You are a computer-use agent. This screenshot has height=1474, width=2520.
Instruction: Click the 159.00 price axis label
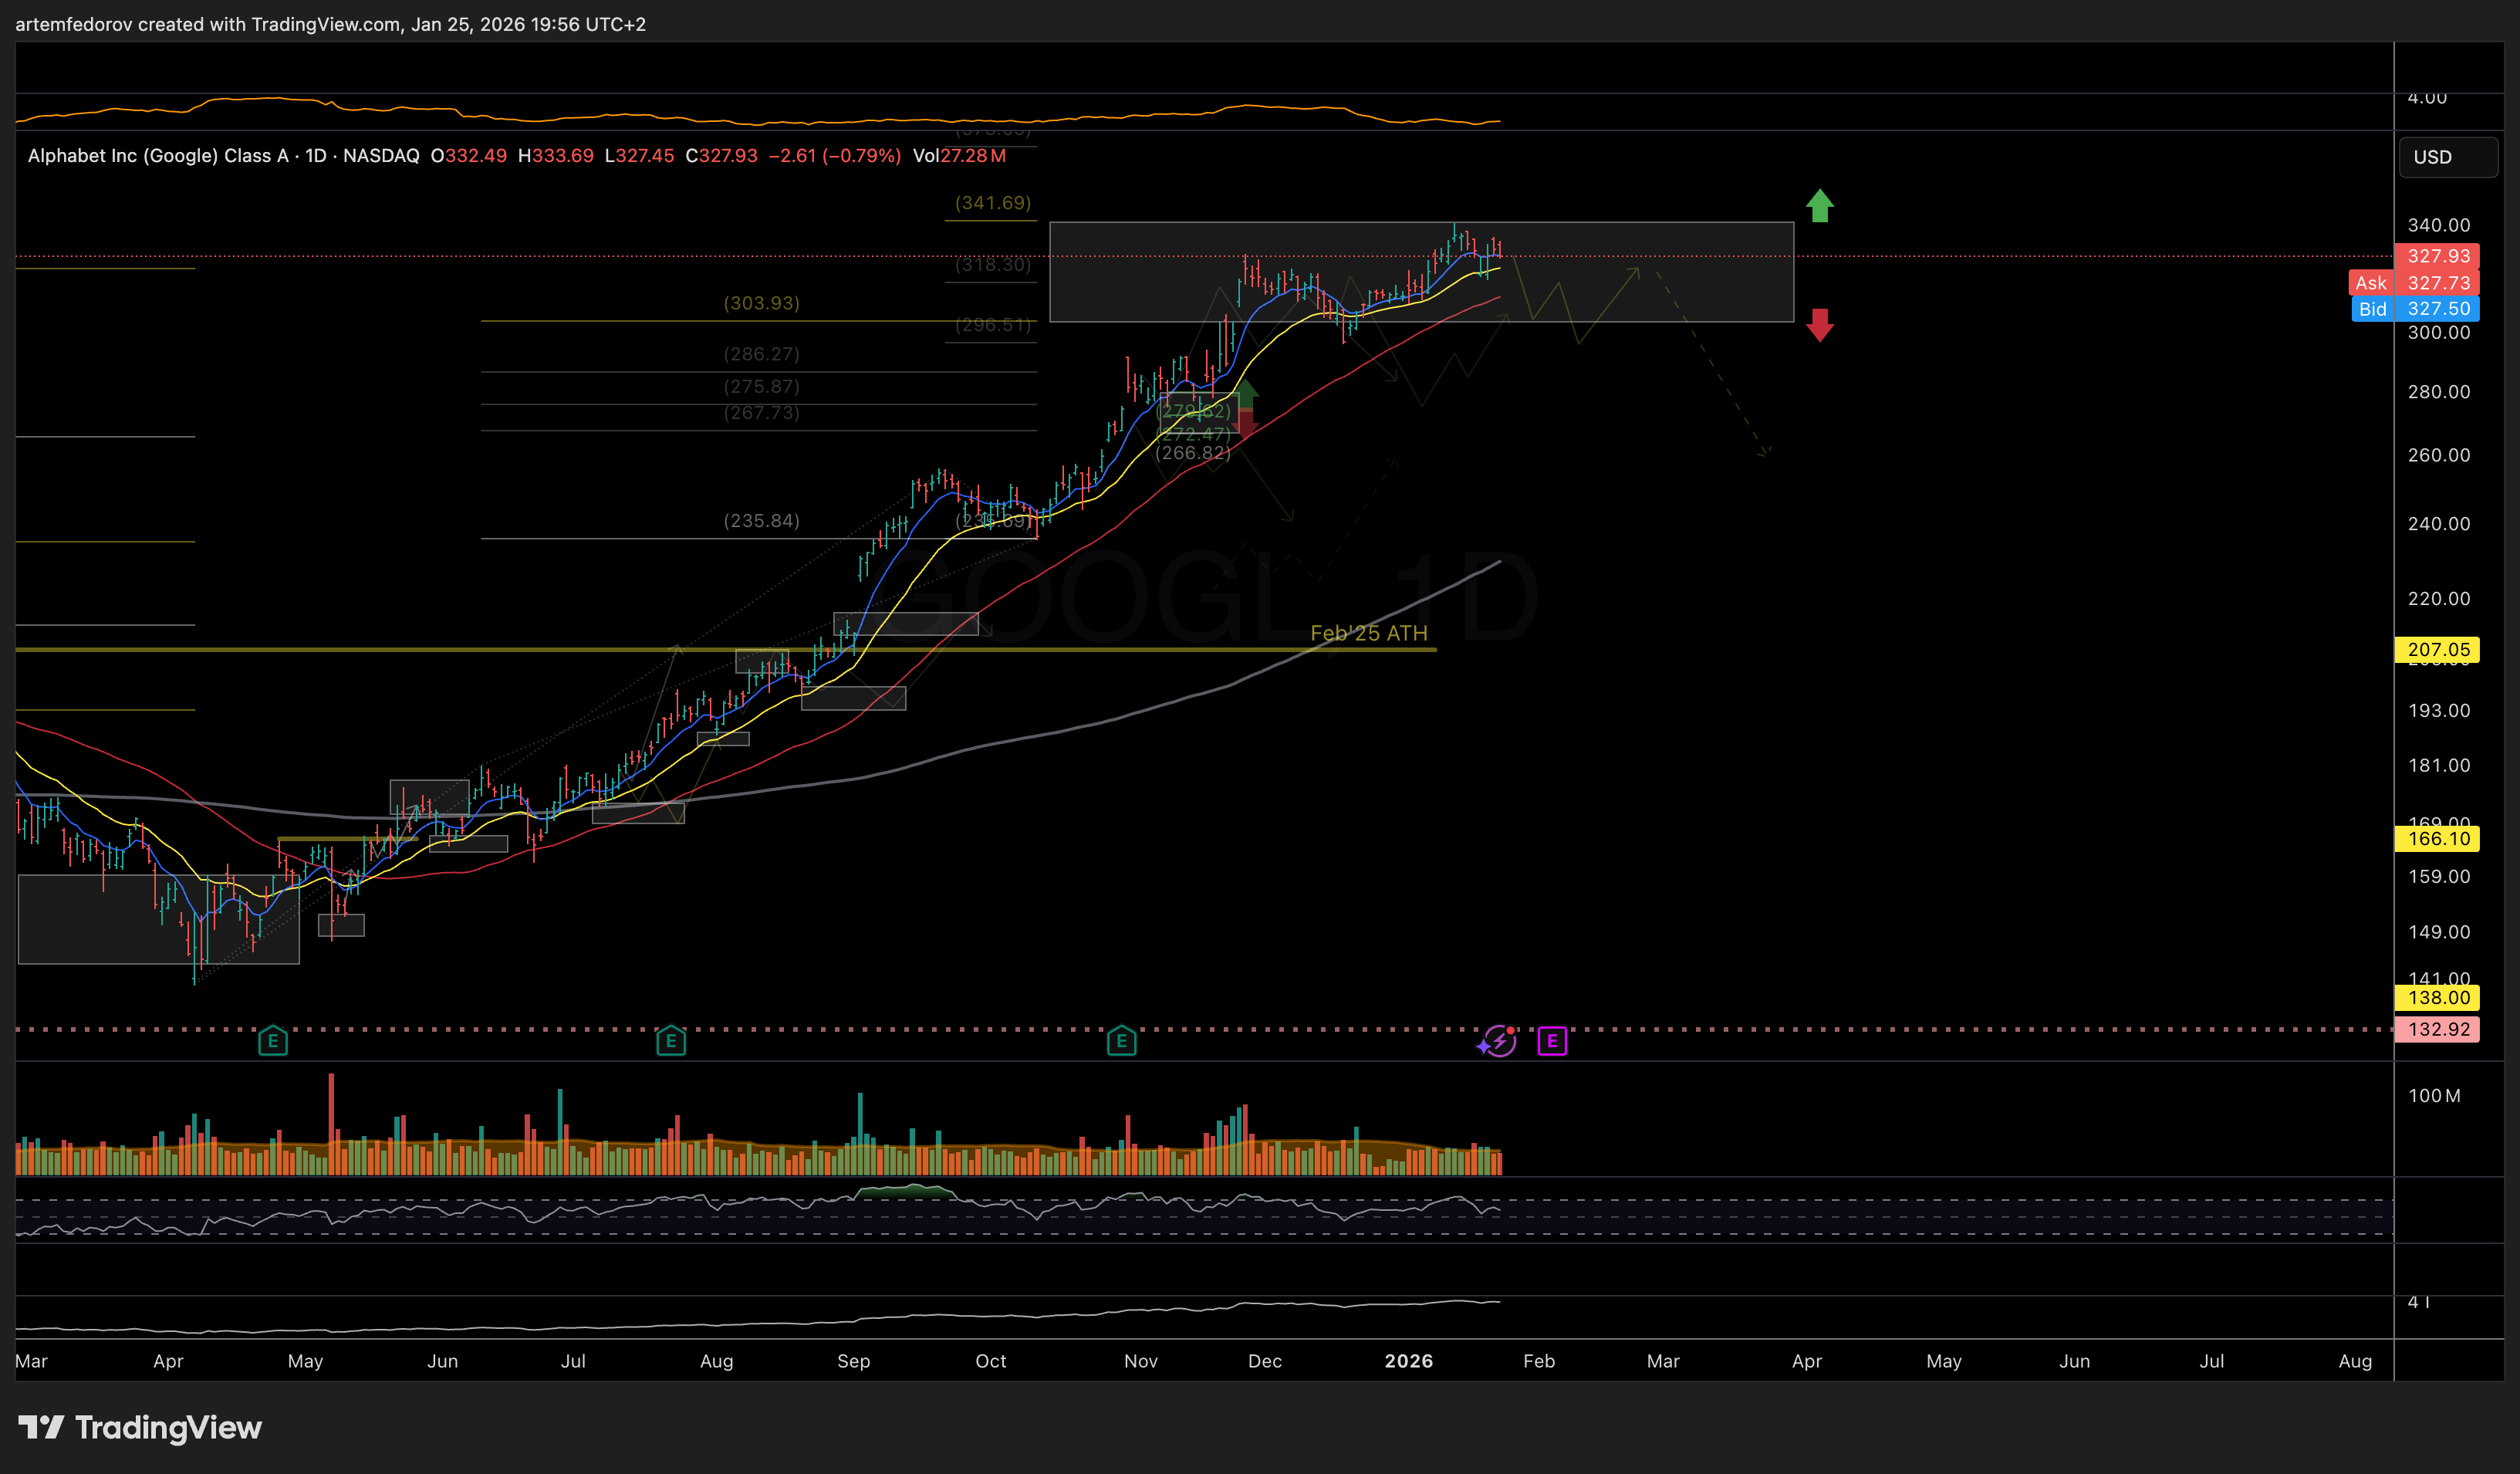(x=2439, y=876)
